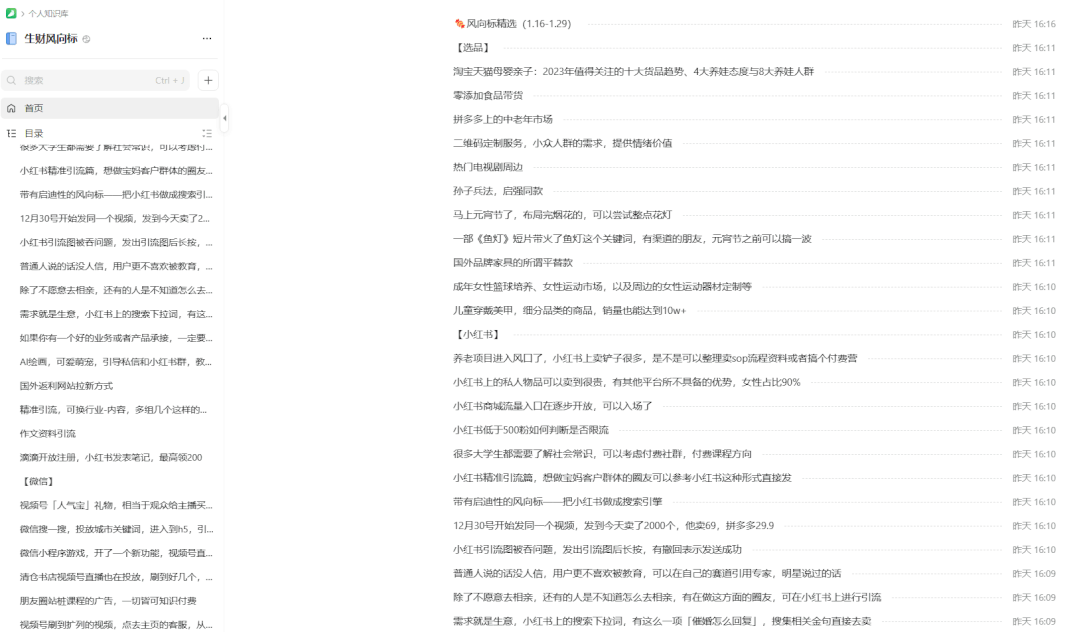
Task: Open the 零添加食品带货 entry
Action: click(488, 95)
